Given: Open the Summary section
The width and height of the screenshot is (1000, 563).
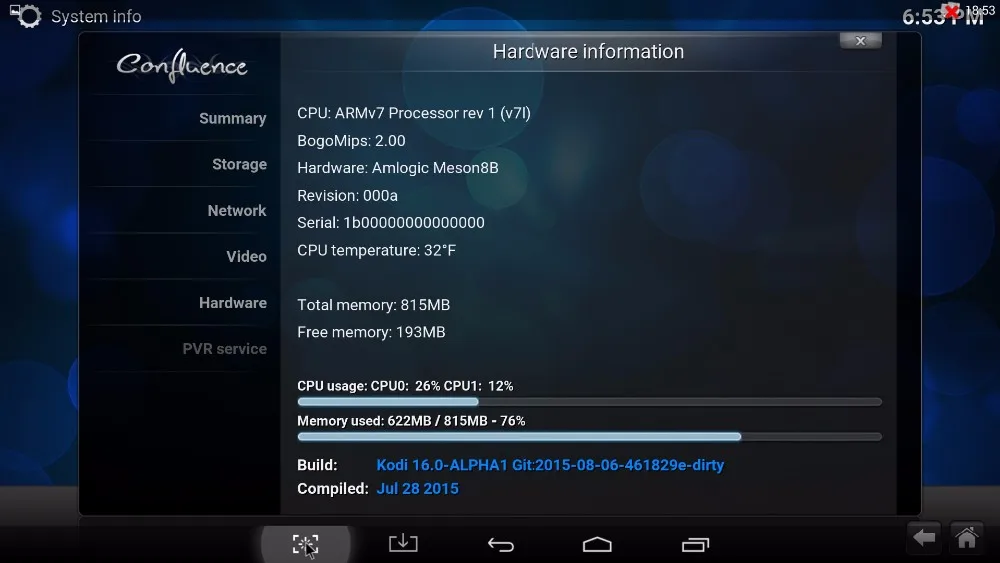Looking at the screenshot, I should 232,119.
